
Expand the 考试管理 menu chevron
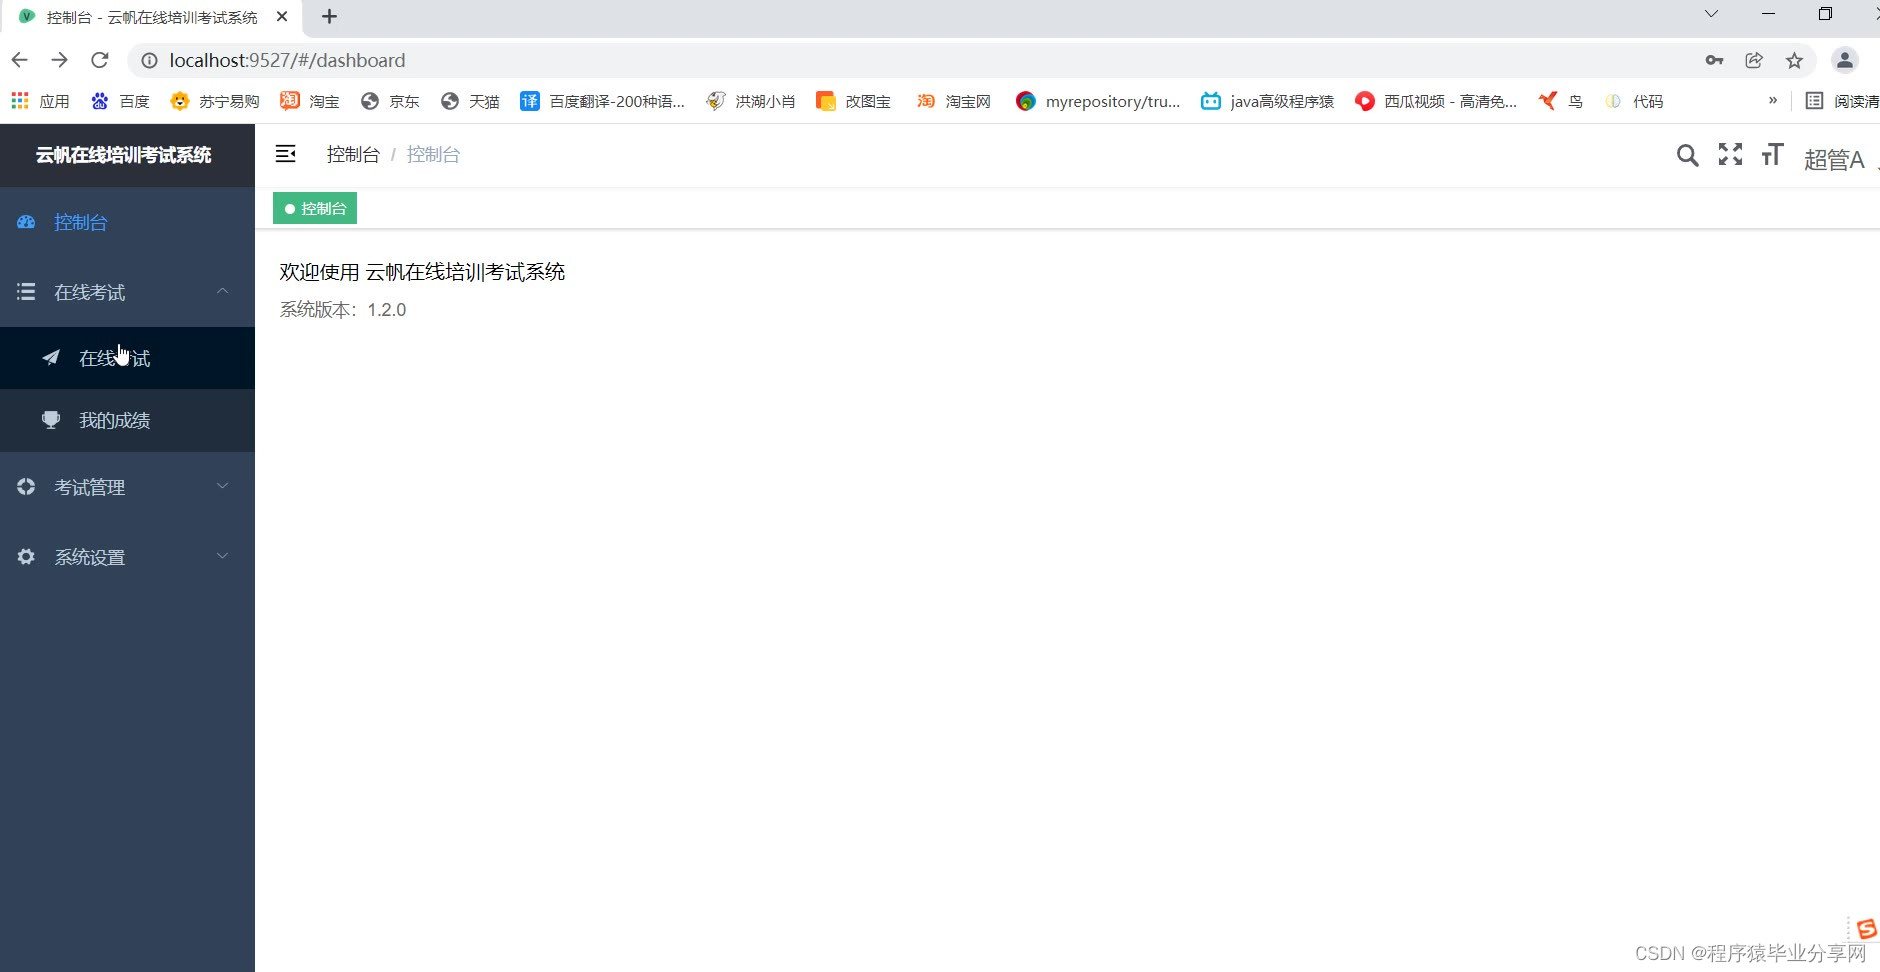(x=223, y=486)
